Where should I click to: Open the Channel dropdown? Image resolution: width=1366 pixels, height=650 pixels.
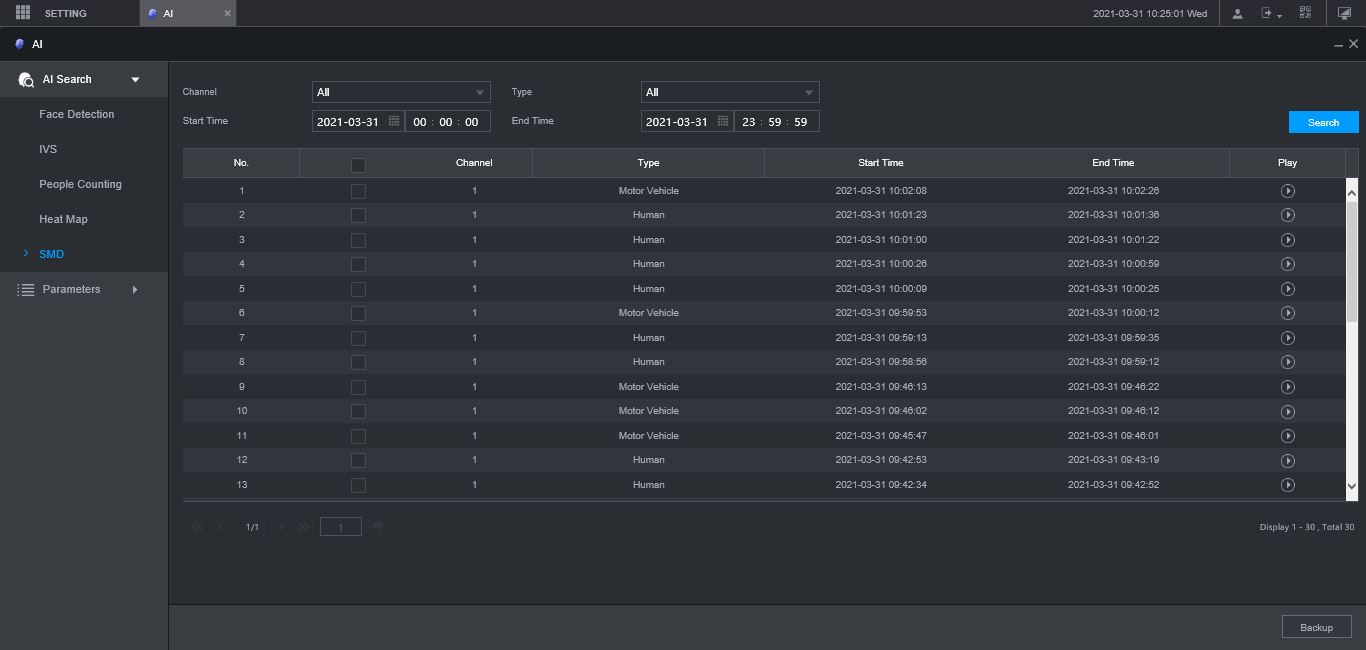(x=401, y=92)
